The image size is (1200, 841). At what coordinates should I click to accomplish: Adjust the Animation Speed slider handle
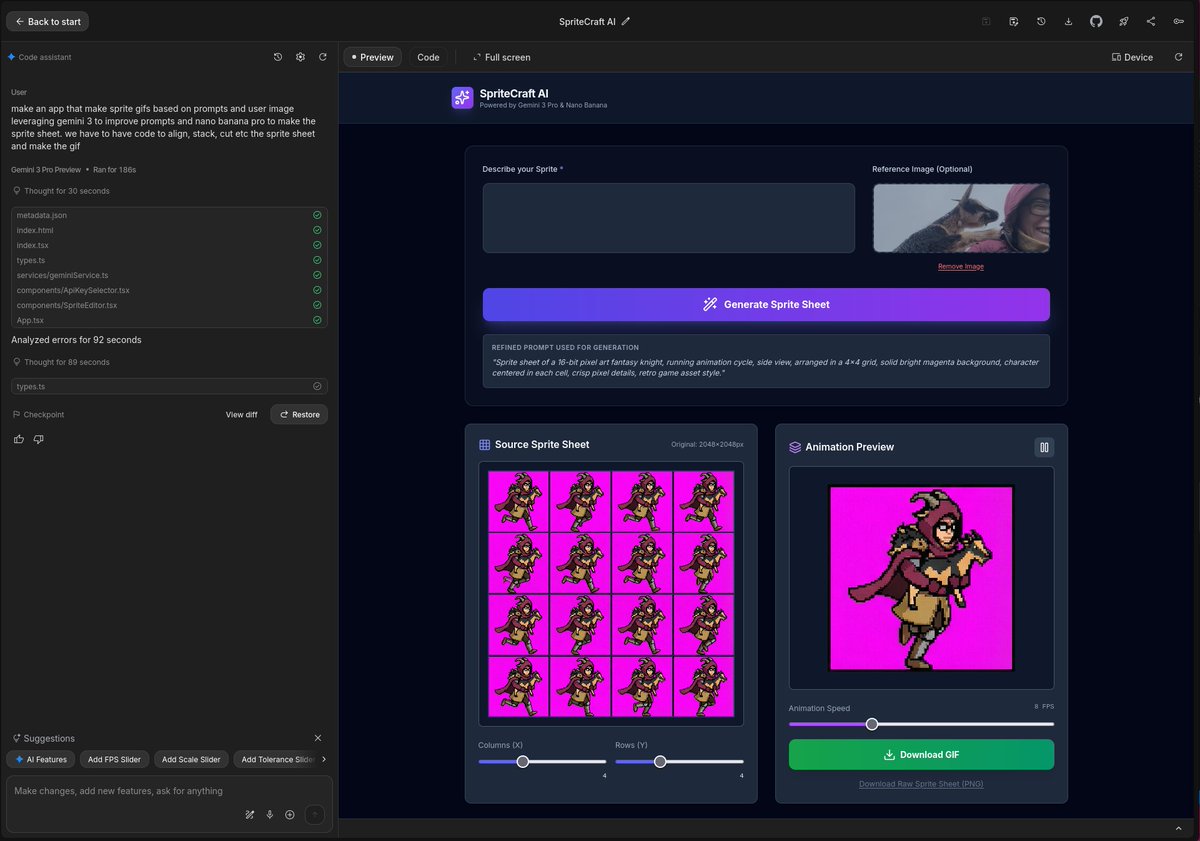pos(872,724)
